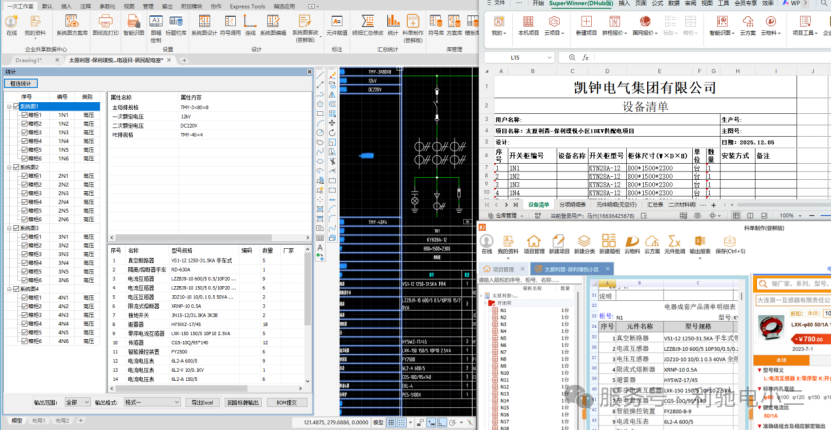Click the 保存(Ctrl+S) save icon
The image size is (831, 430).
[x=730, y=244]
